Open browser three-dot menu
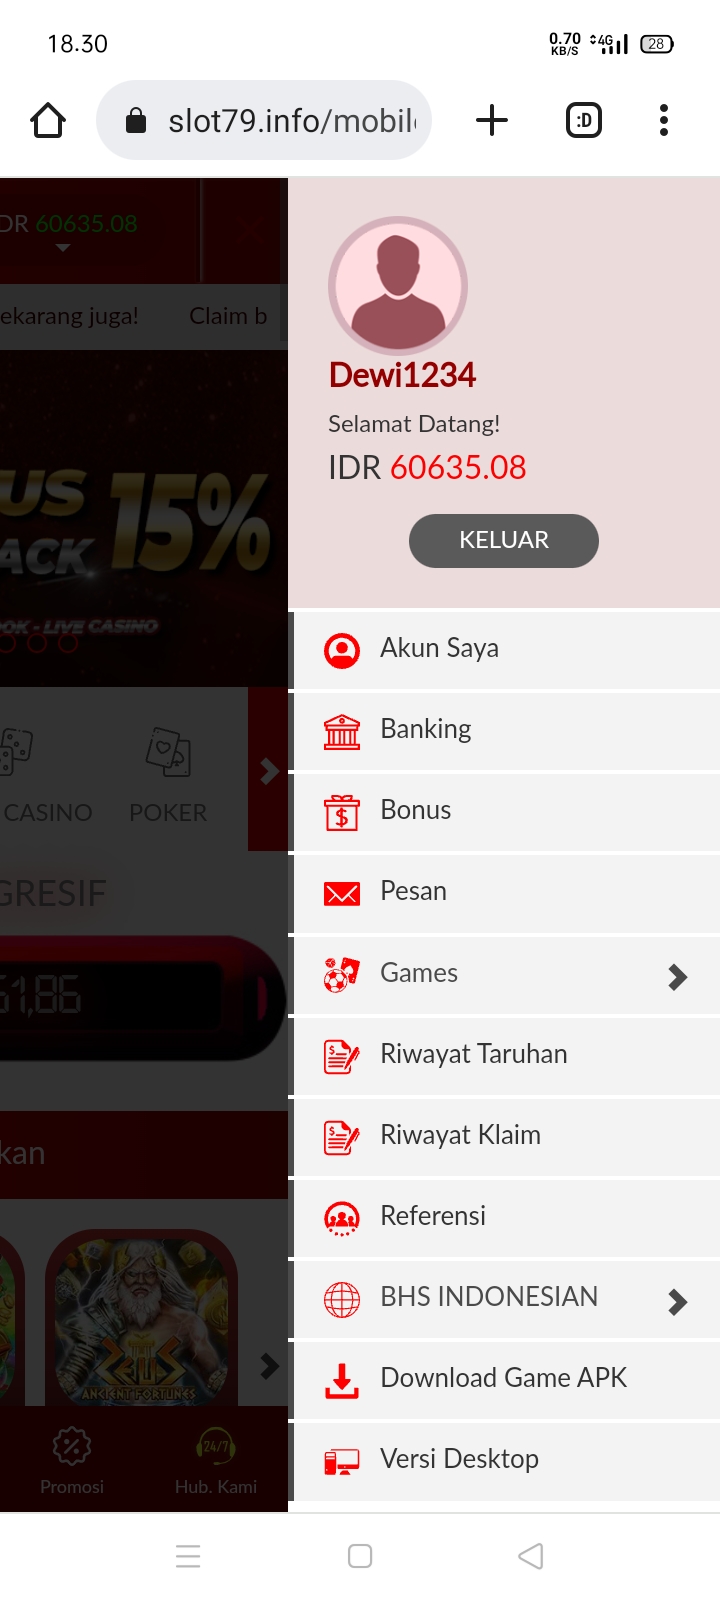The height and width of the screenshot is (1600, 720). click(664, 121)
